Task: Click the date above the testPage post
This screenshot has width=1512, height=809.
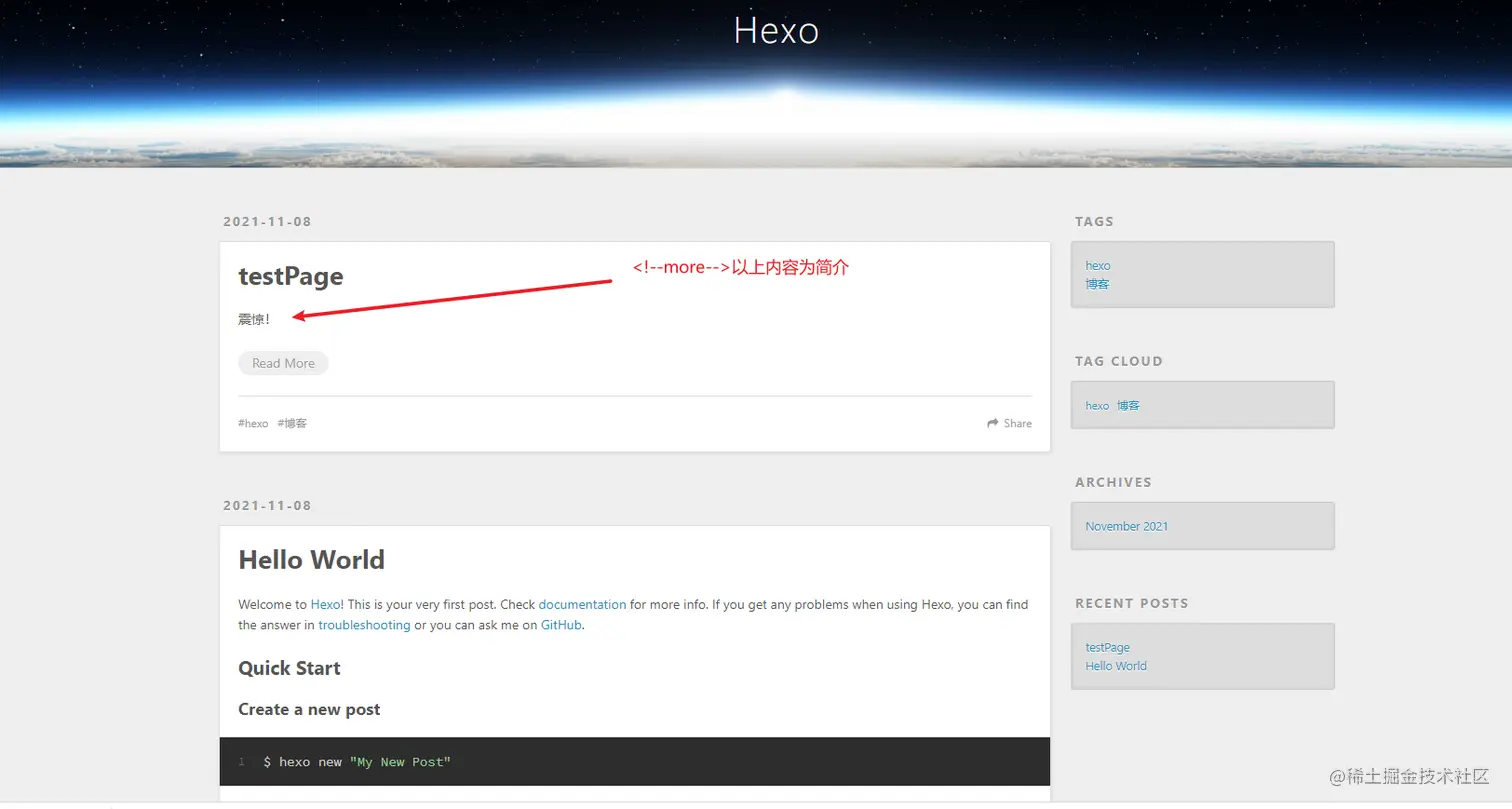Action: [267, 221]
